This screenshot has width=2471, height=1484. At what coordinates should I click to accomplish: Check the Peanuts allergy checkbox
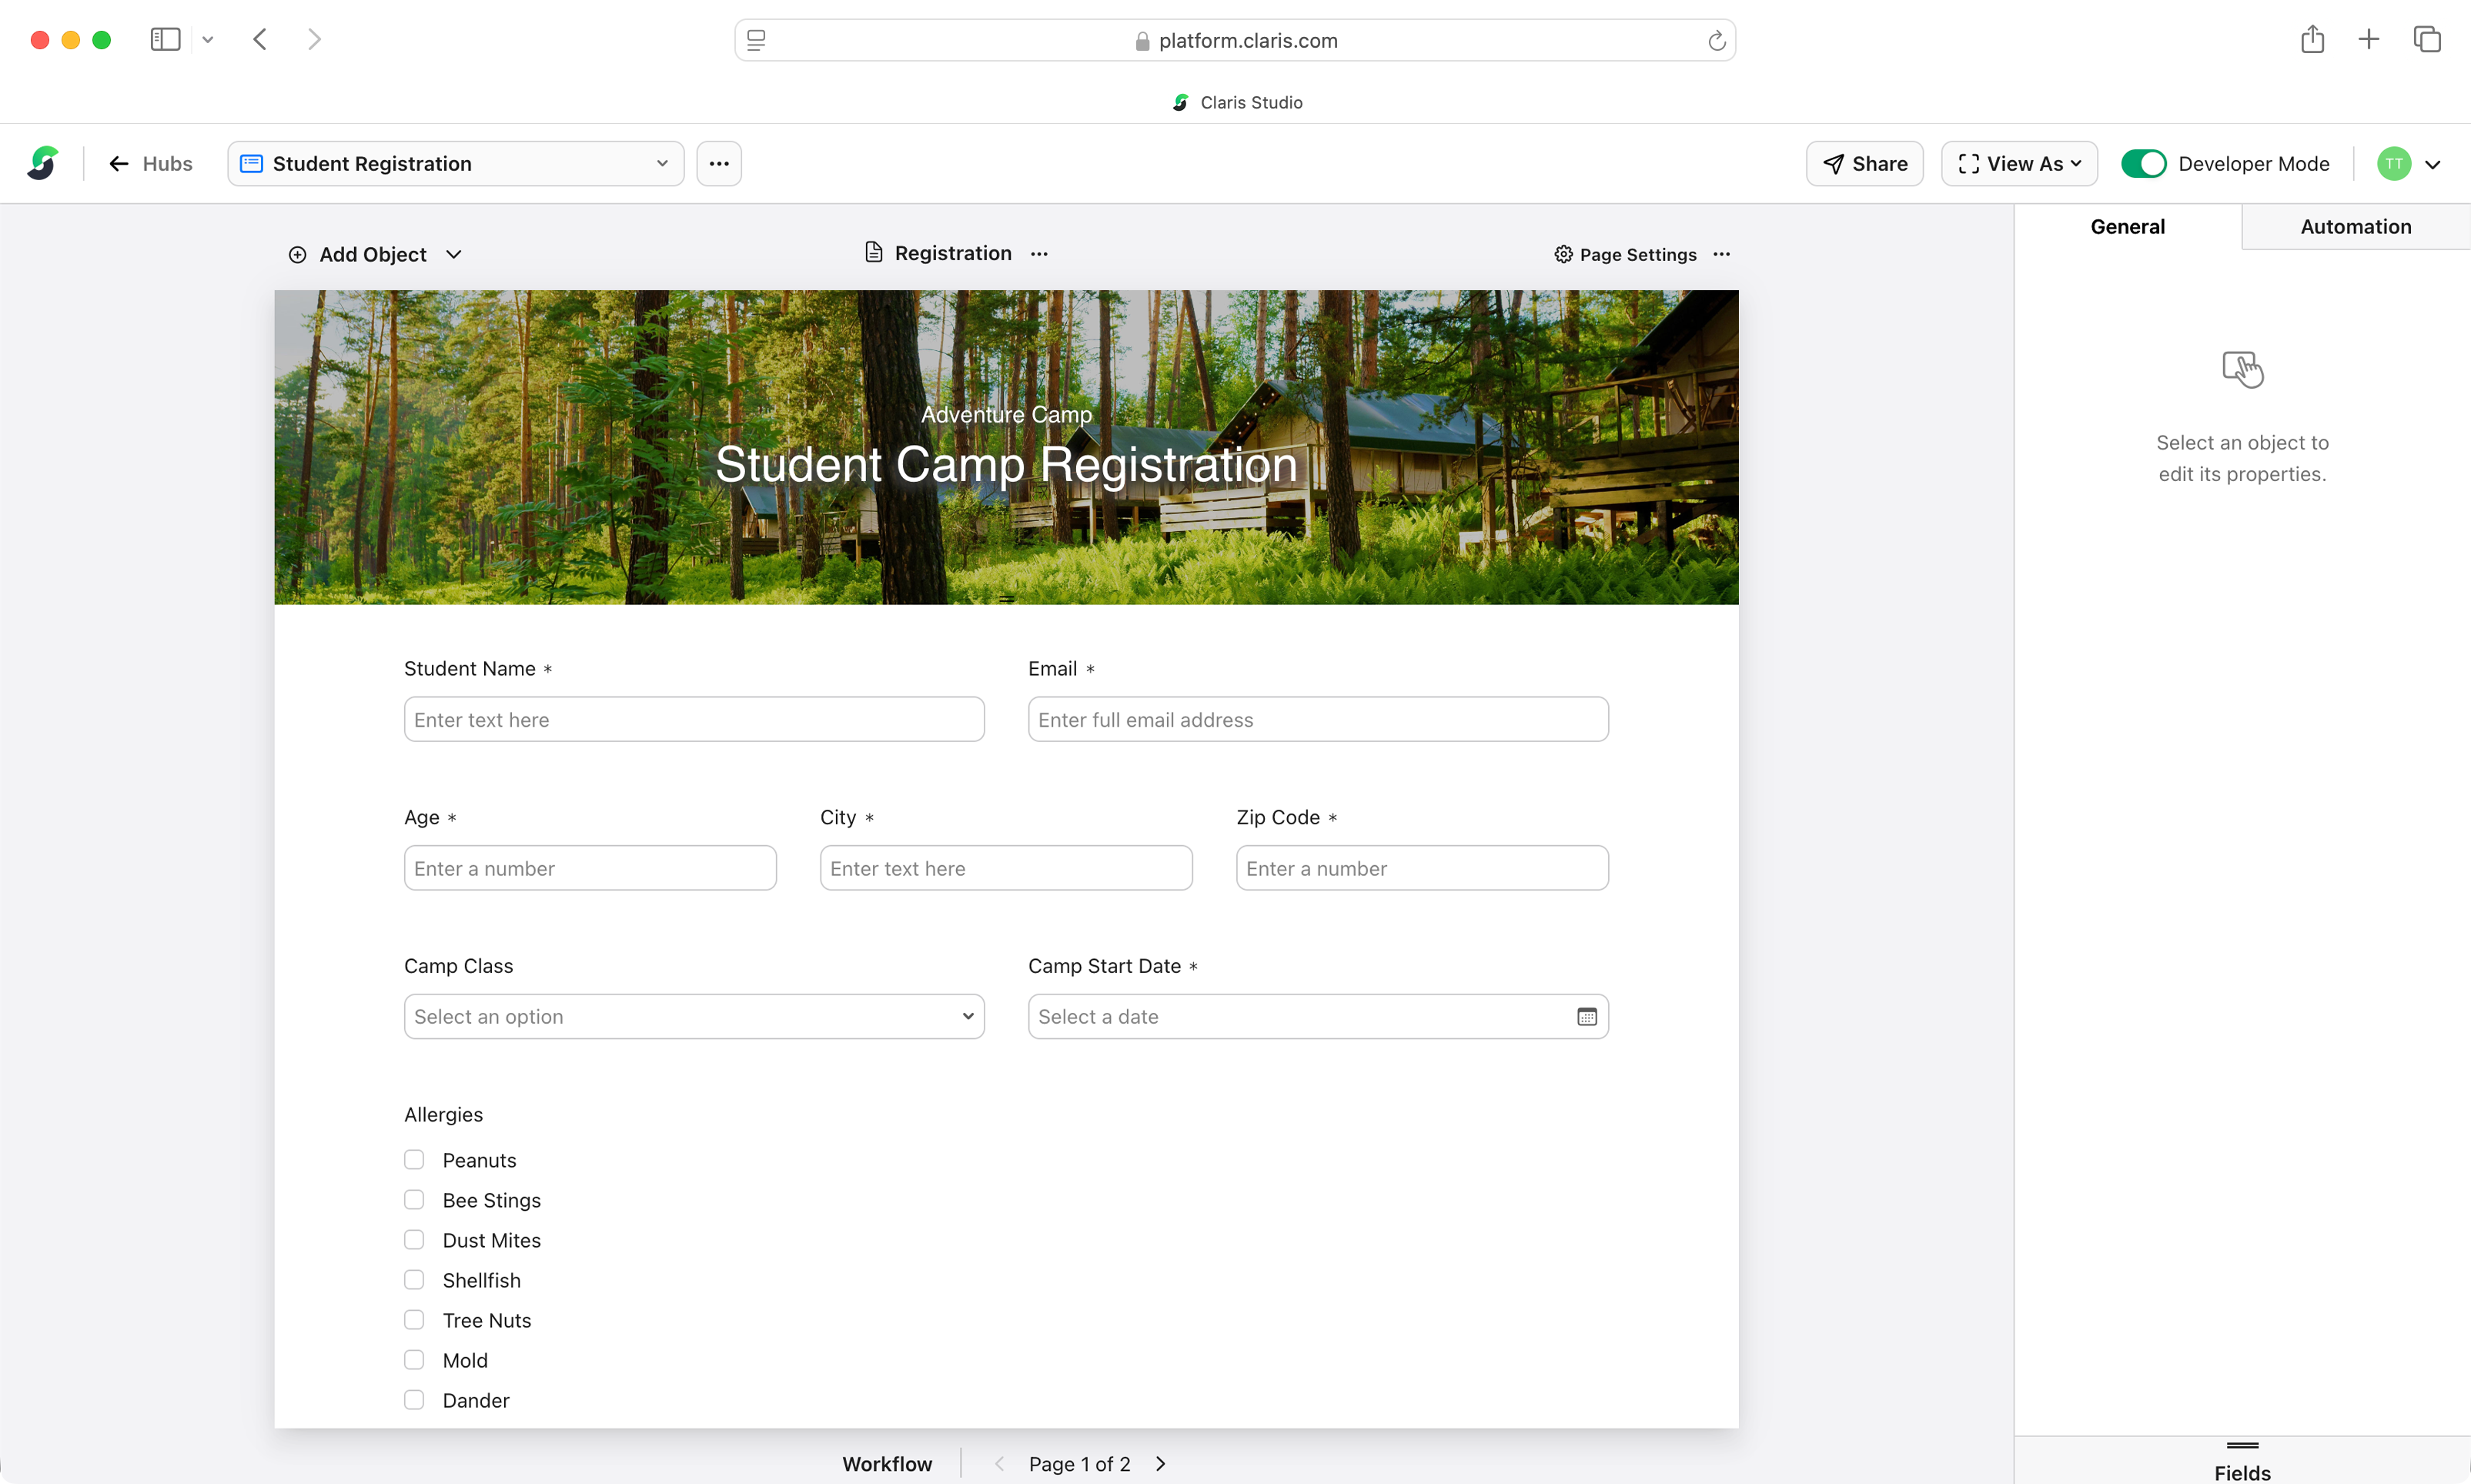414,1160
